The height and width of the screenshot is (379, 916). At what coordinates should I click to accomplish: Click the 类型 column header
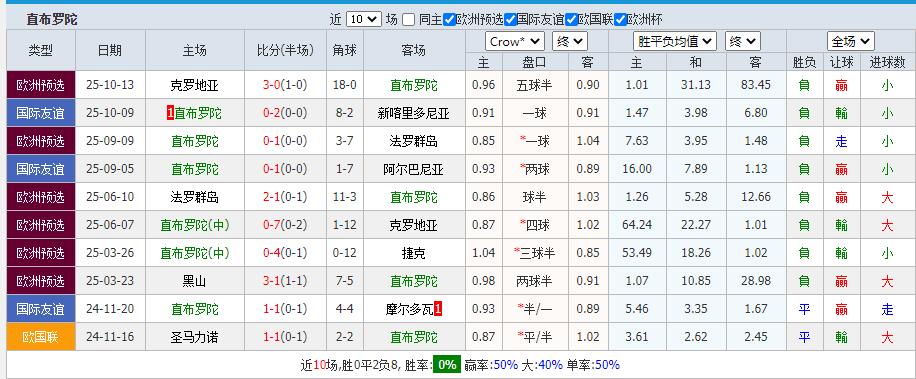point(41,50)
